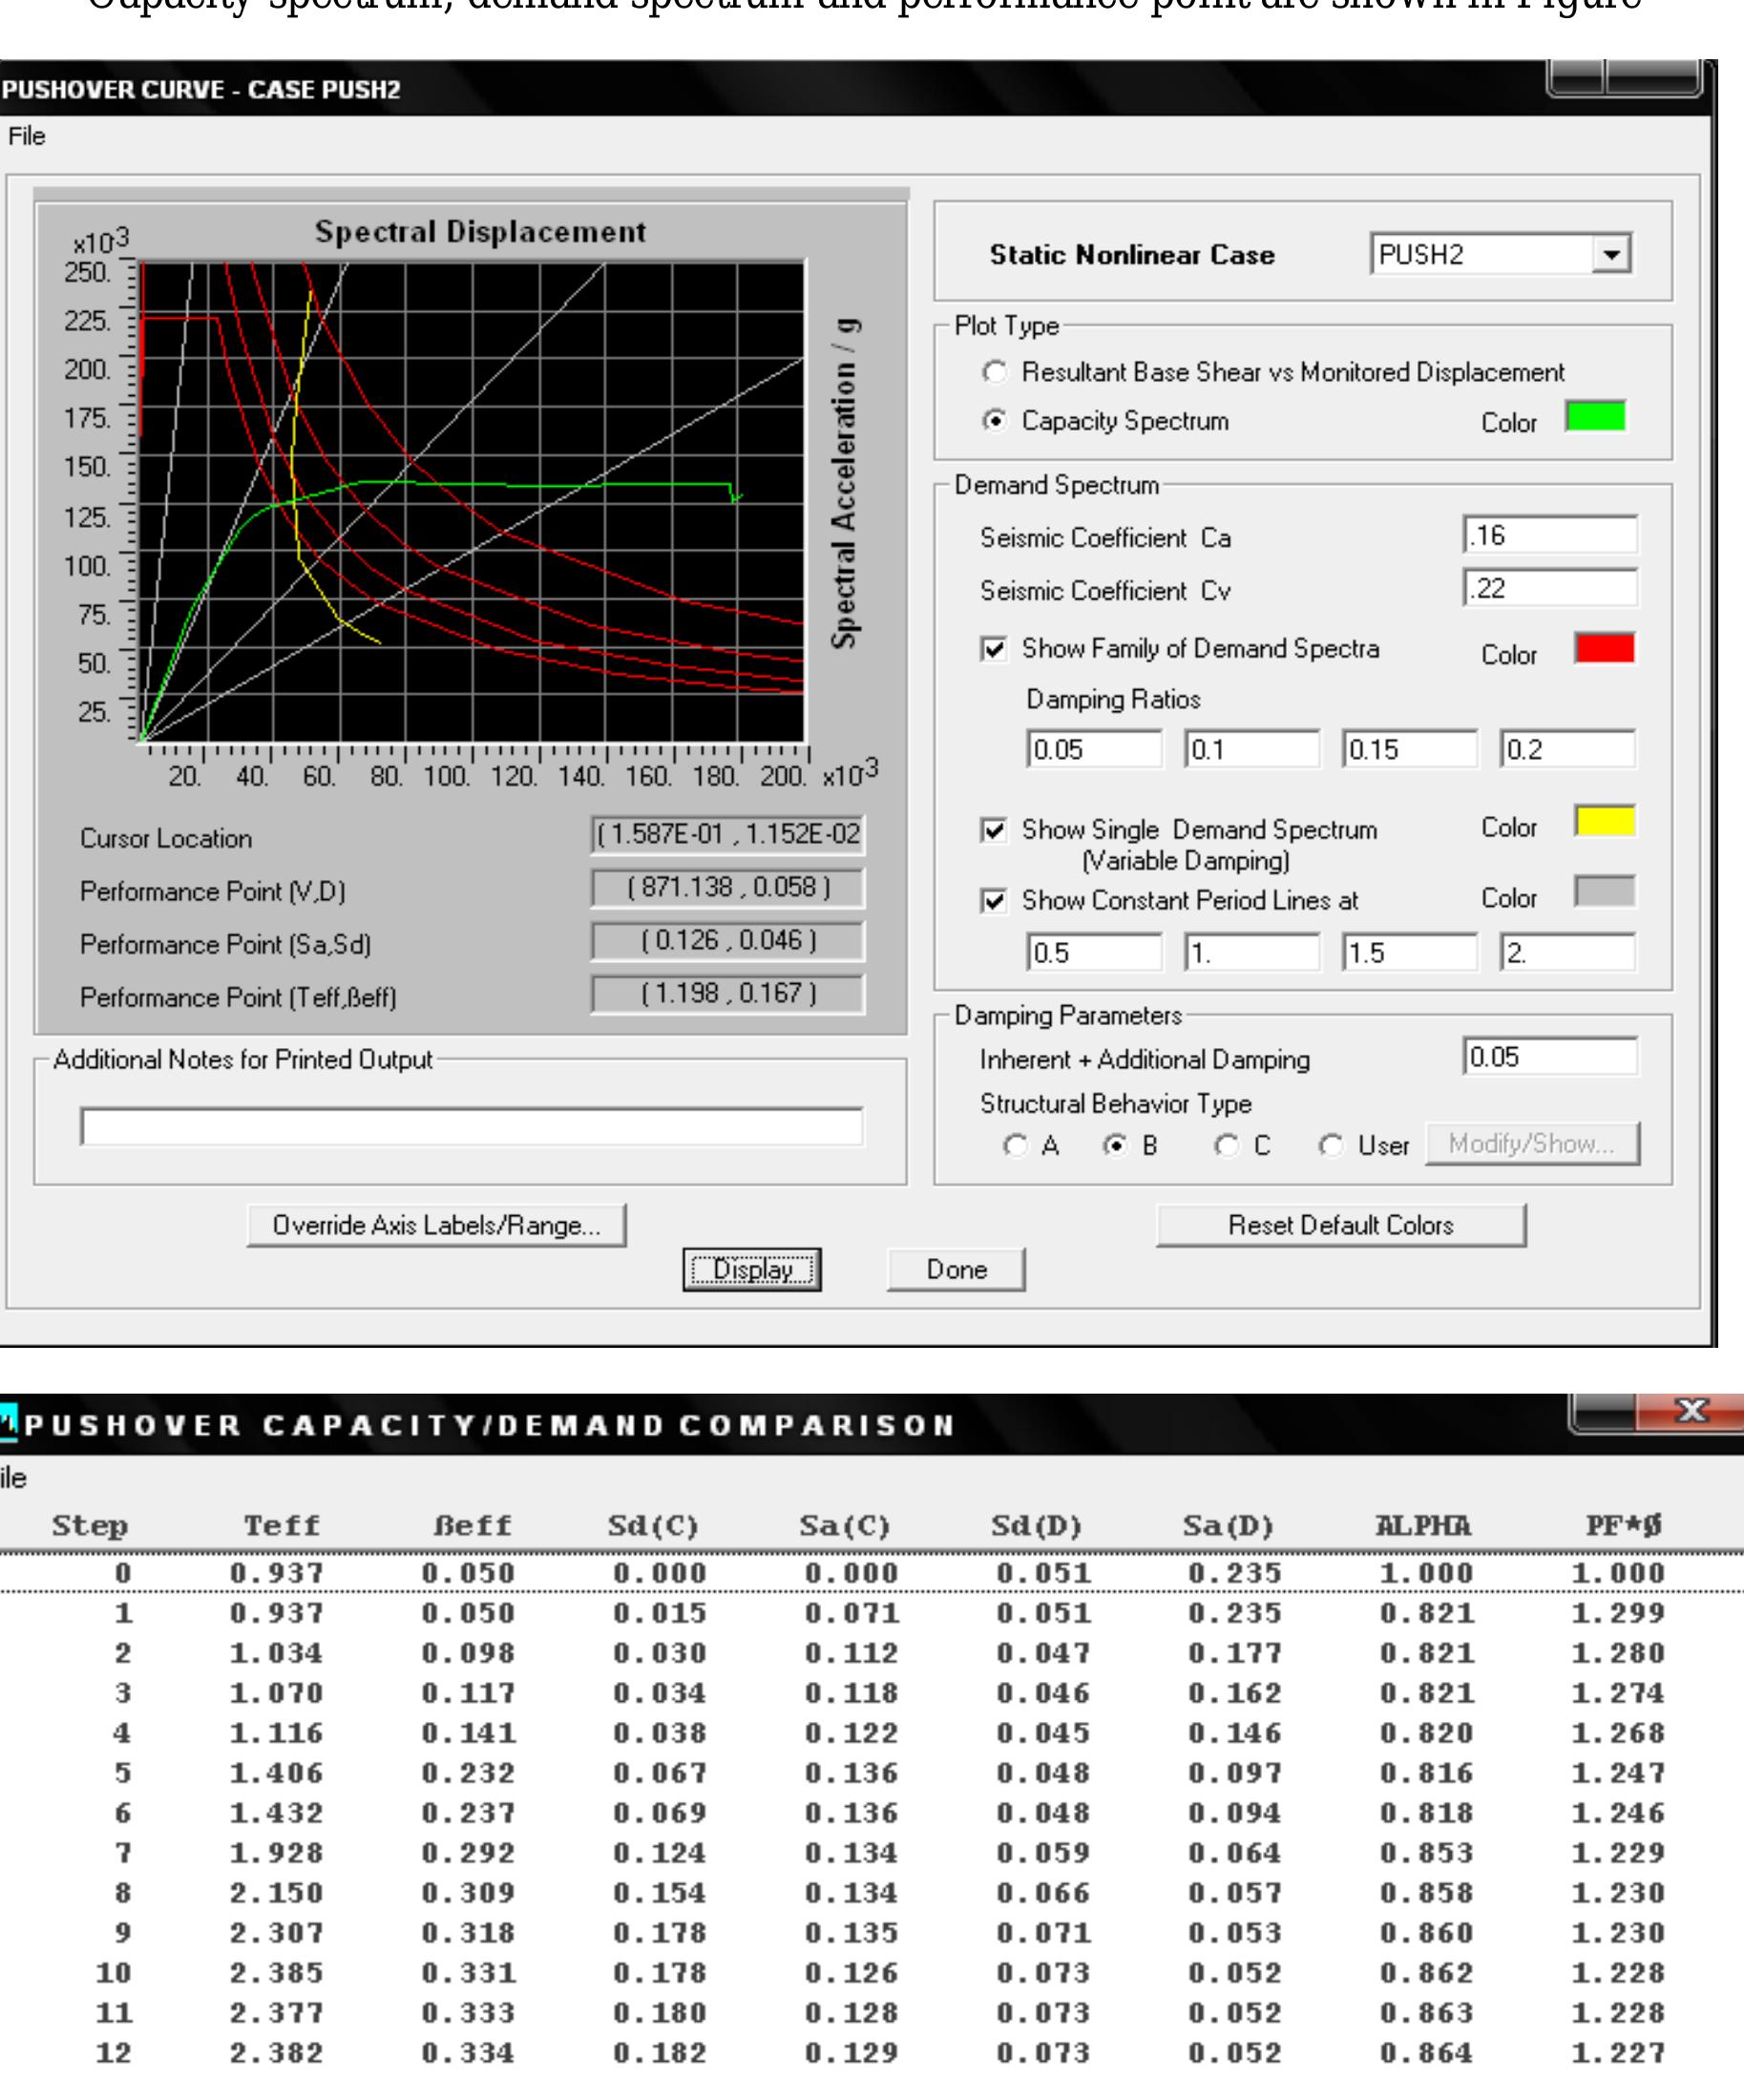Viewport: 1744px width, 2100px height.
Task: Edit the 0.2 damping ratio field
Action: (x=1568, y=749)
